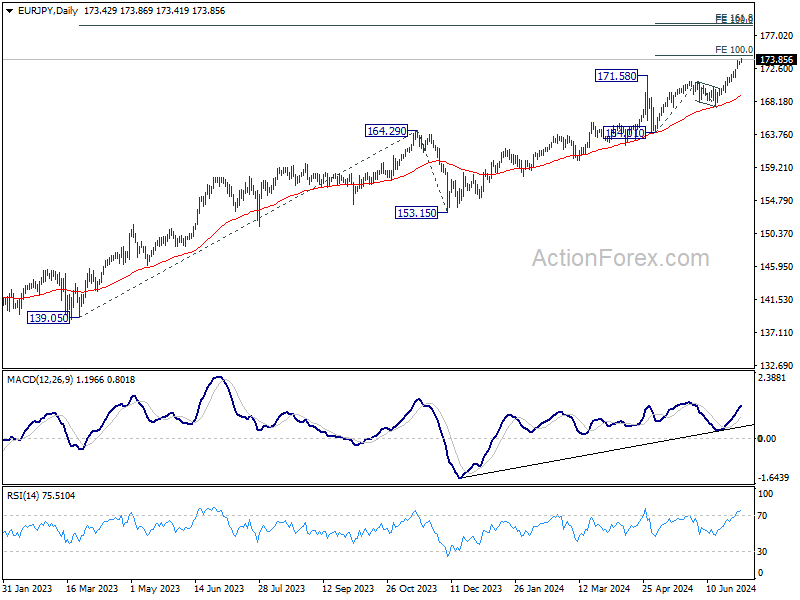This screenshot has width=800, height=600.
Task: Click the 154.790 price axis value
Action: click(x=777, y=201)
